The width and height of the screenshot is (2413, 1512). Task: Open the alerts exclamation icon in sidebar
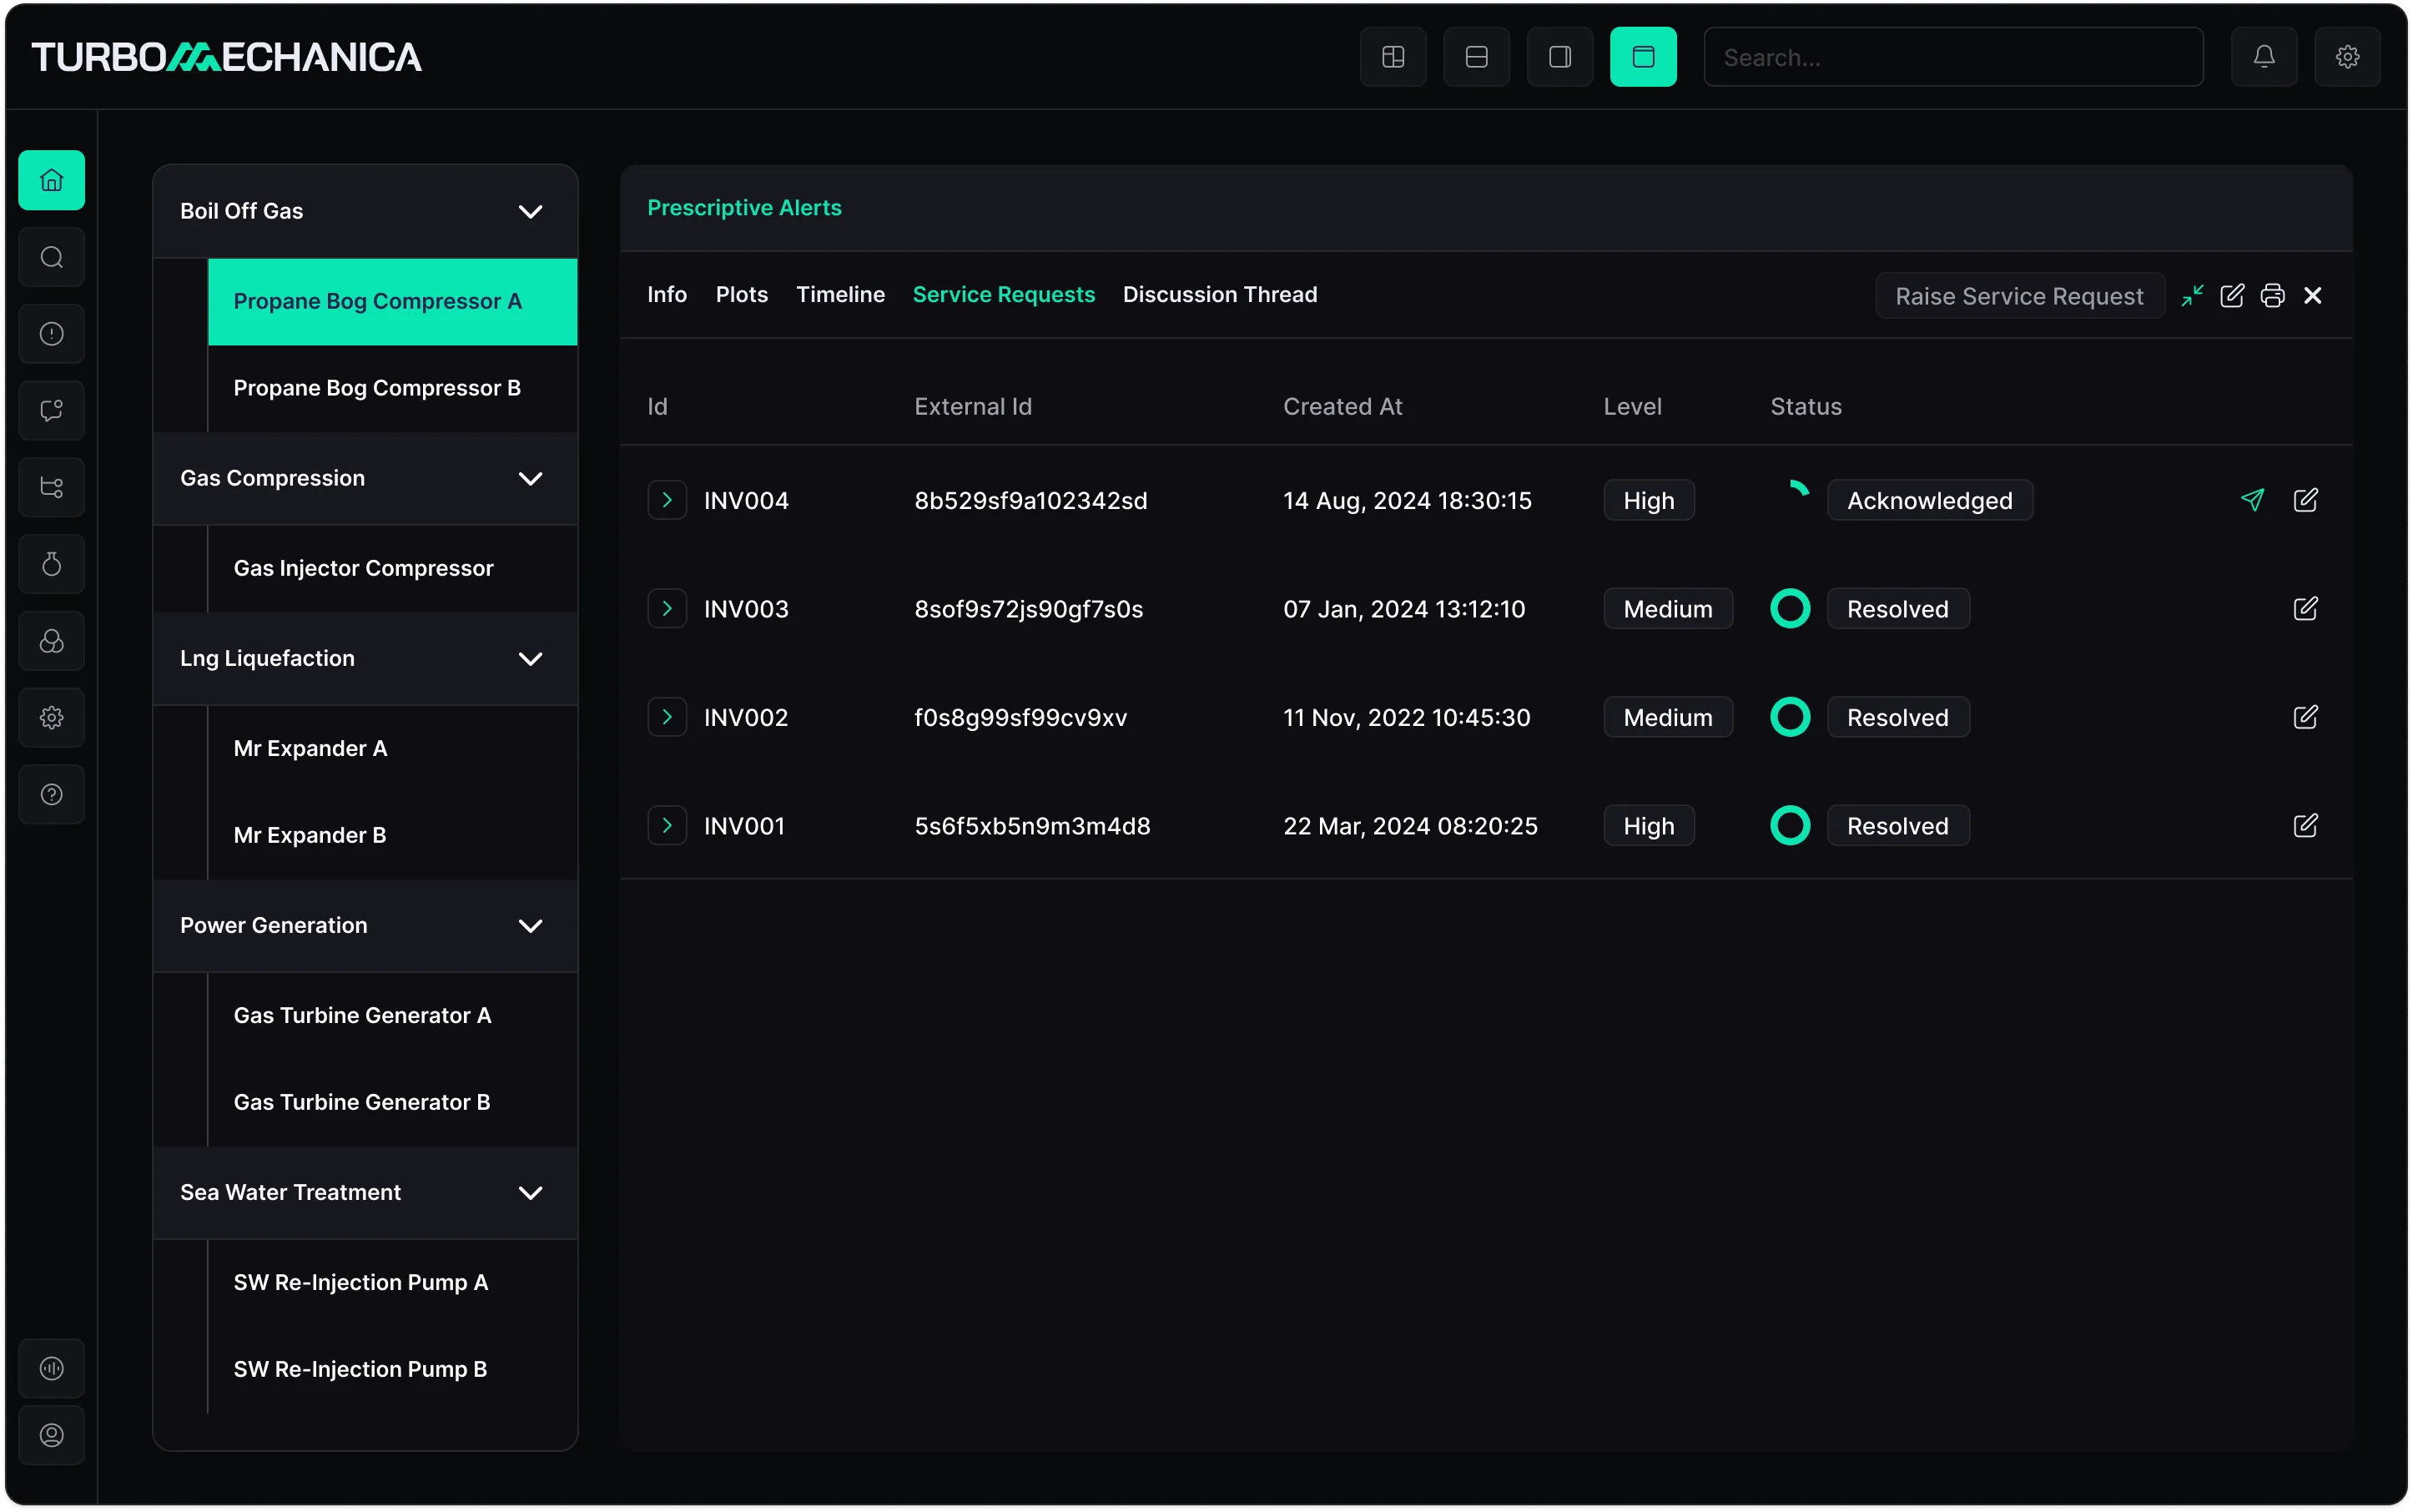coord(51,334)
